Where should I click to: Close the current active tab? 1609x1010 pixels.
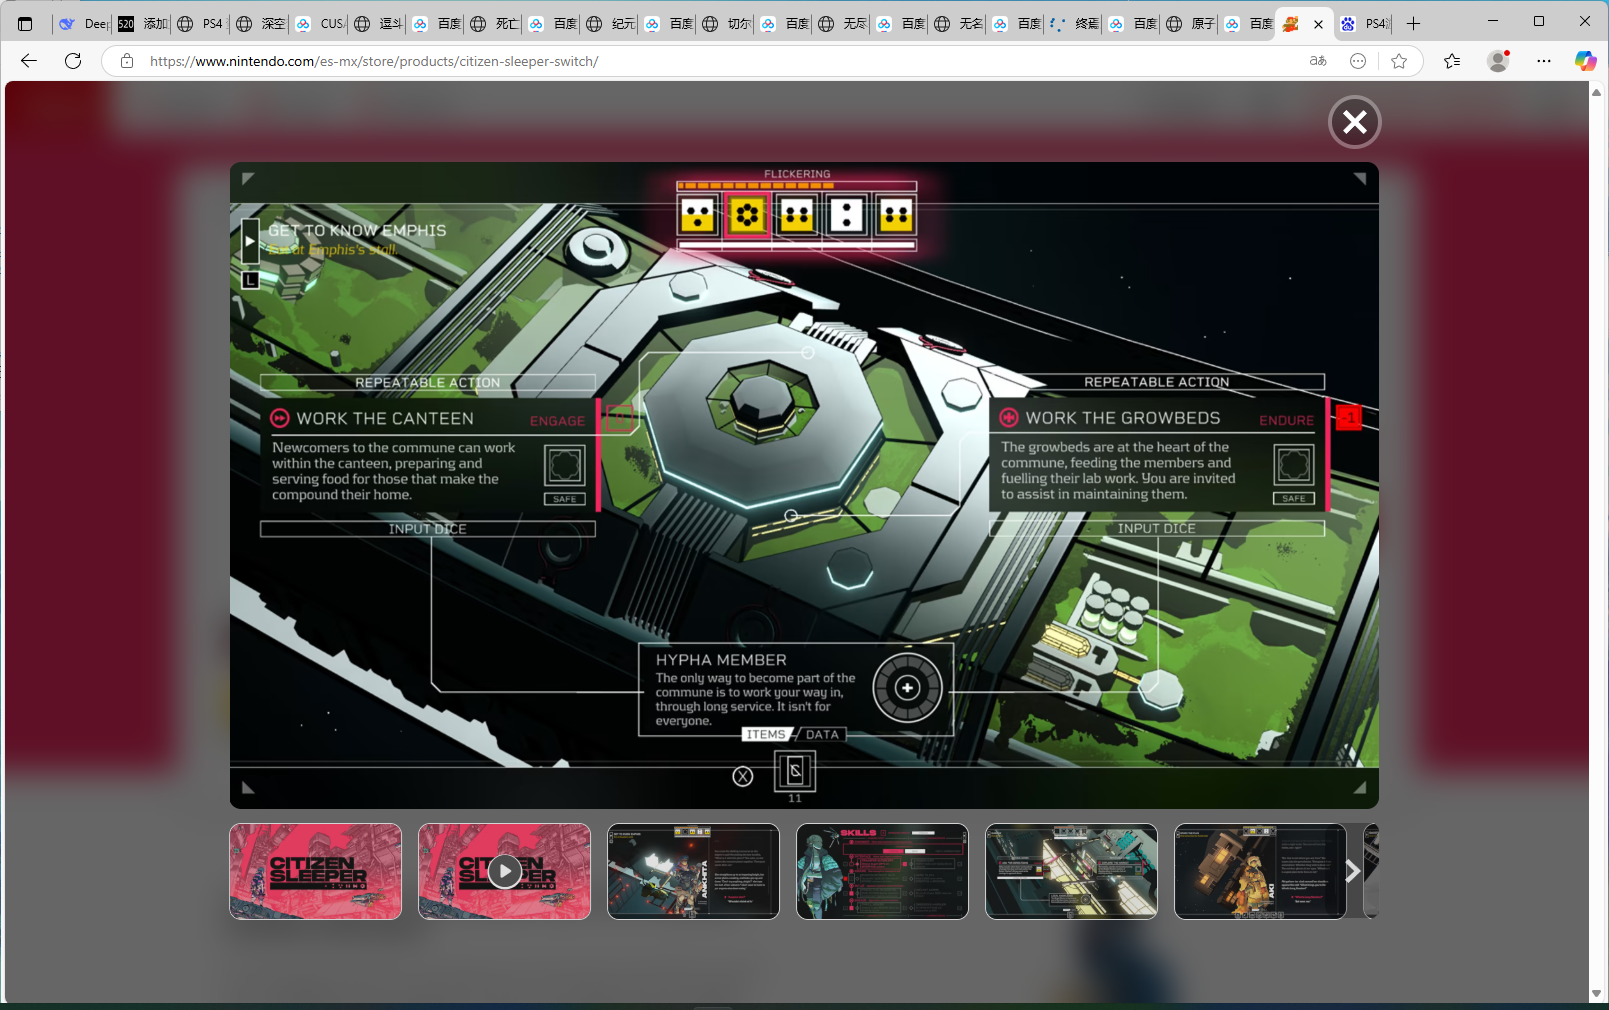click(1318, 24)
